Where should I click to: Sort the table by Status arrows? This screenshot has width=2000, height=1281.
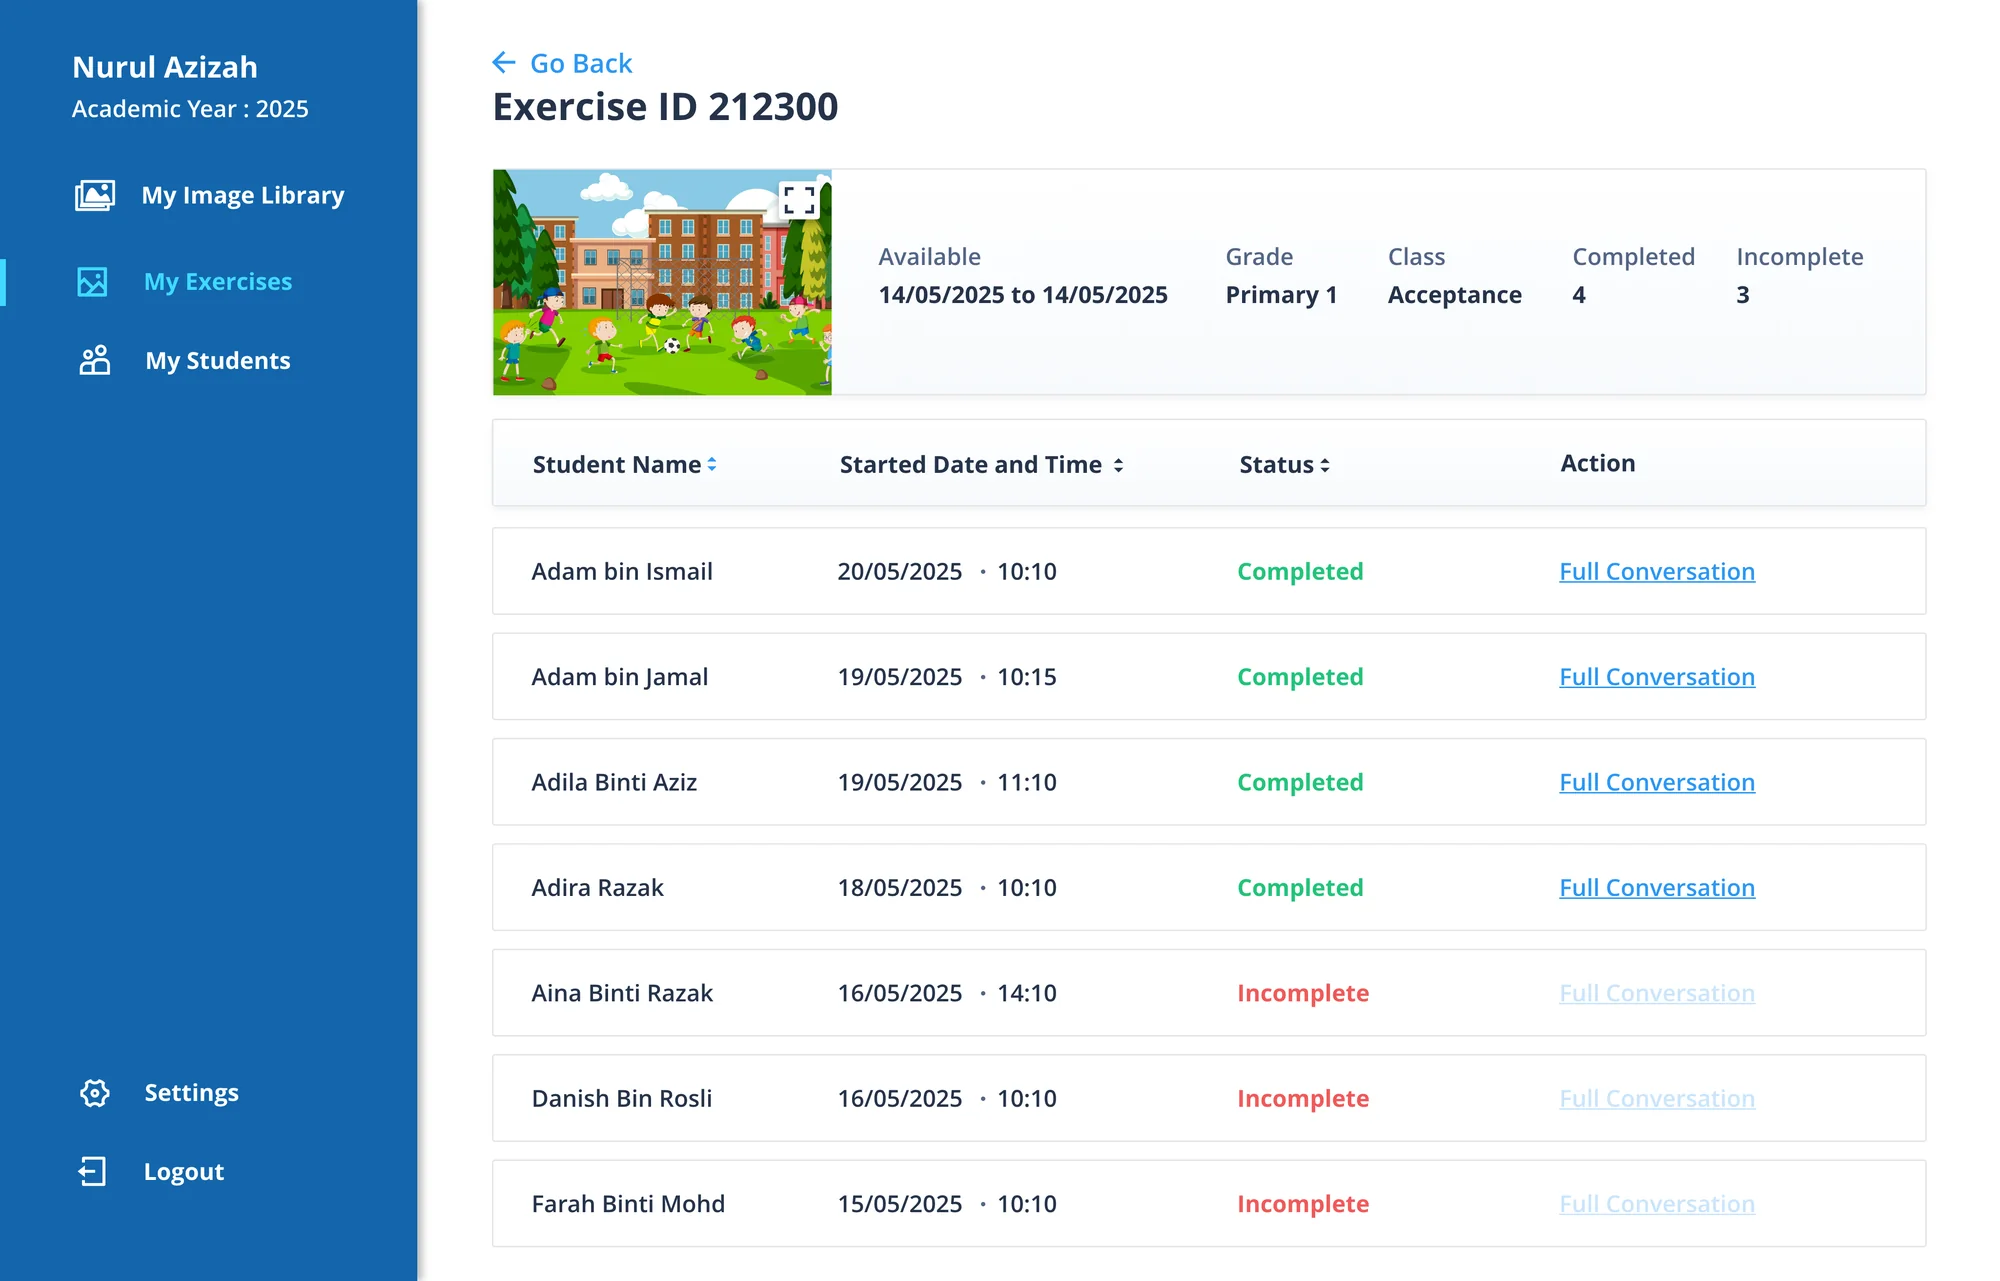[x=1324, y=465]
